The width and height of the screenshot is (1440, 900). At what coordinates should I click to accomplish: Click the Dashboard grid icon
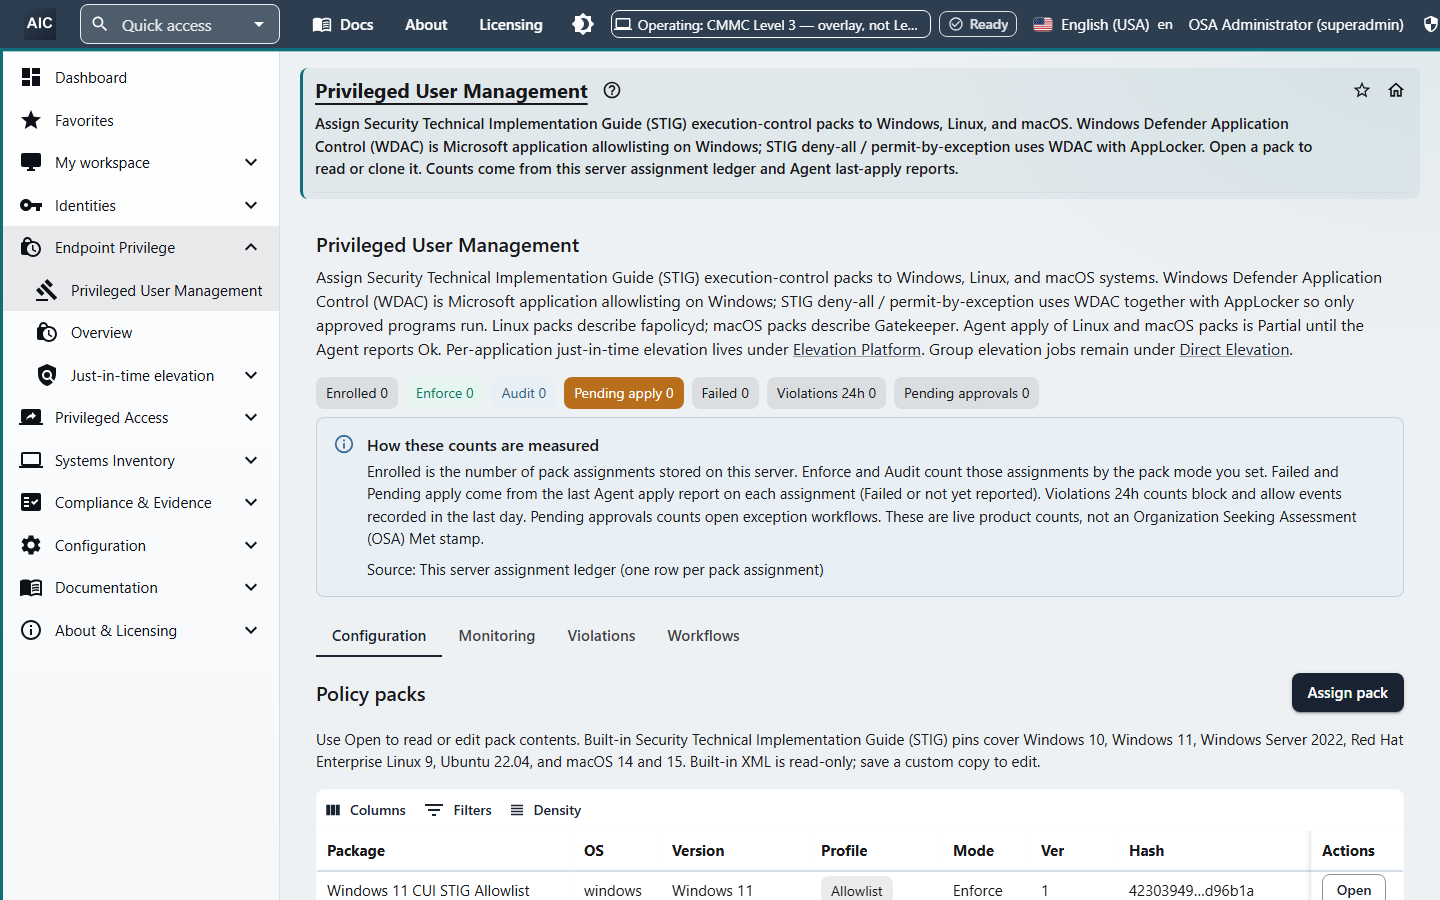31,77
